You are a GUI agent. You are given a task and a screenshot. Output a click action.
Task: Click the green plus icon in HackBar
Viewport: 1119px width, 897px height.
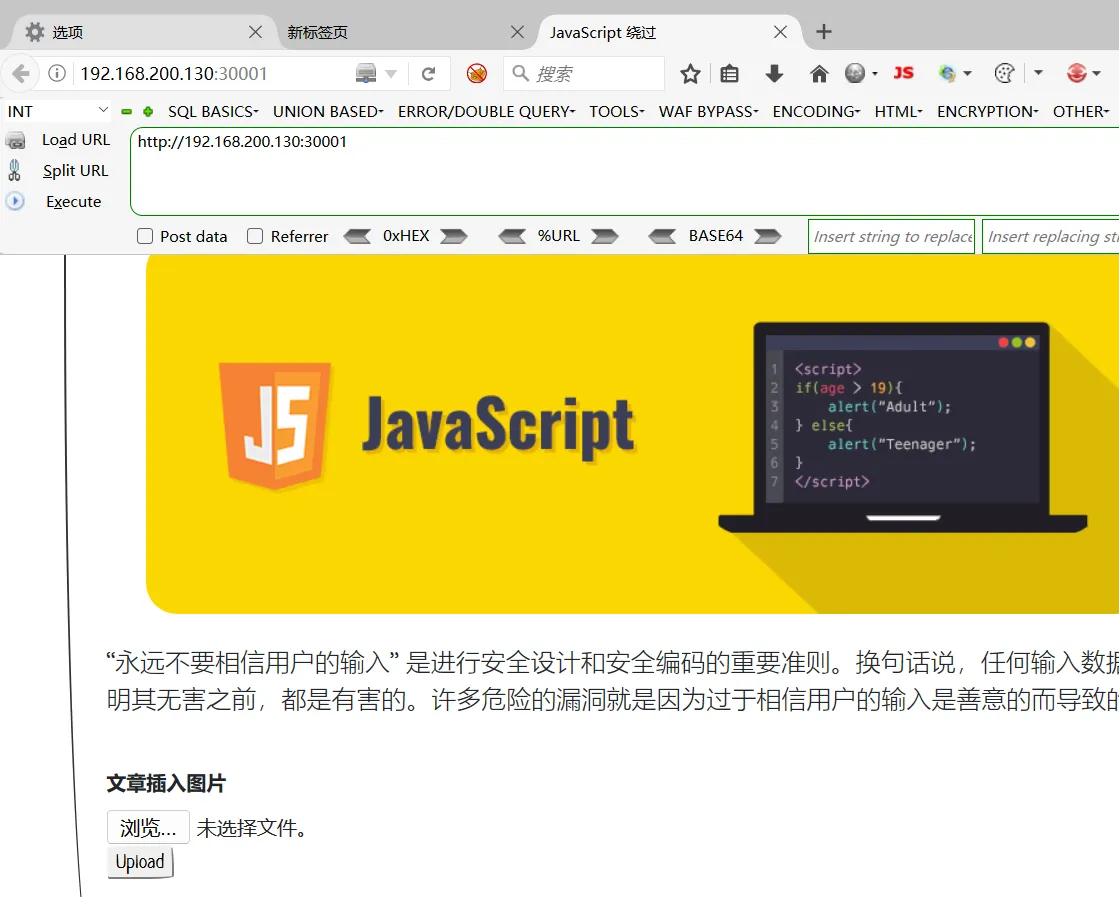coord(148,112)
